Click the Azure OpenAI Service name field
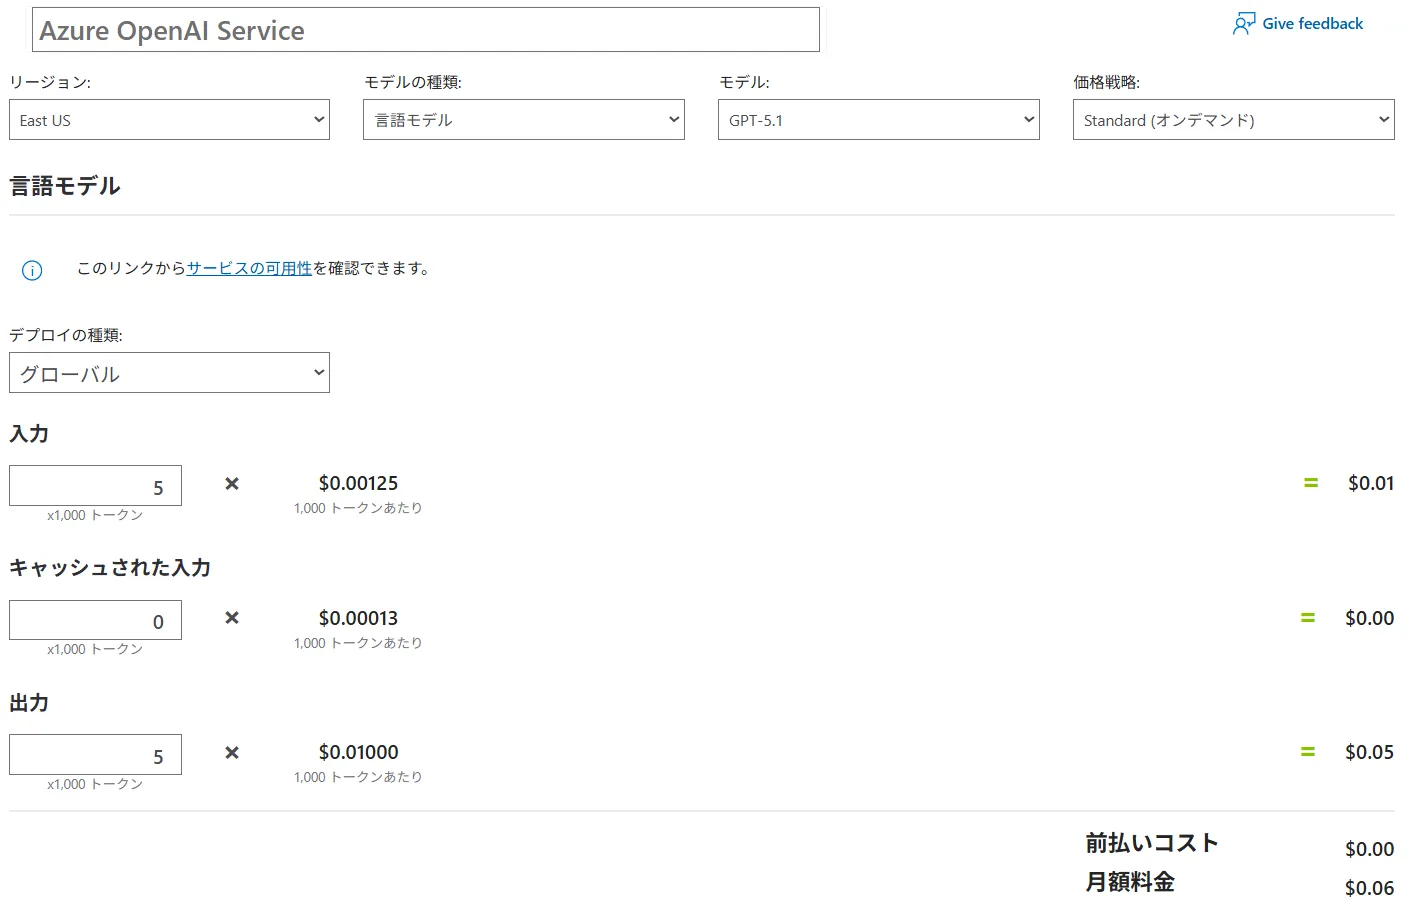1417x908 pixels. click(x=426, y=30)
